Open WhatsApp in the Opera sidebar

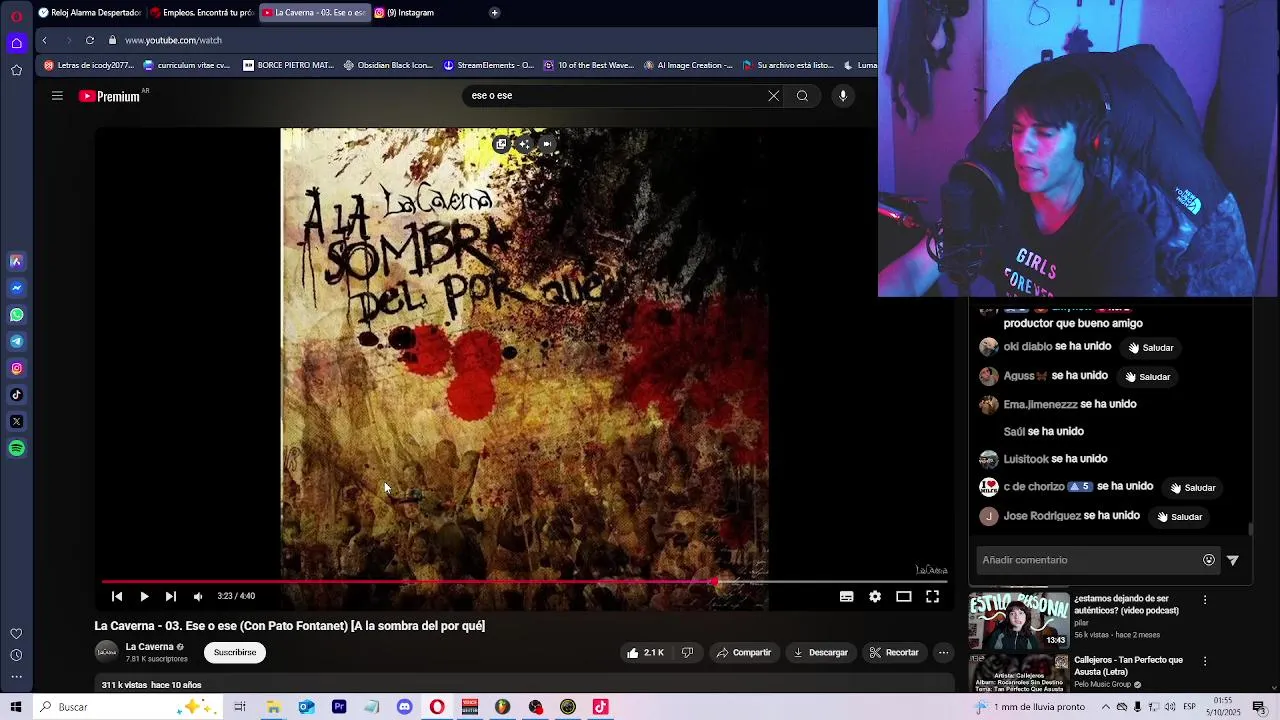click(x=16, y=315)
